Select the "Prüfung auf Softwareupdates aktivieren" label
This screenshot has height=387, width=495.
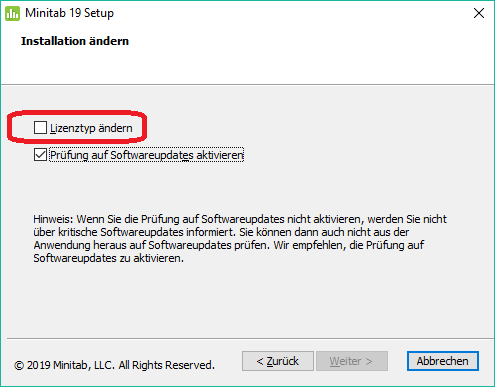pyautogui.click(x=147, y=155)
